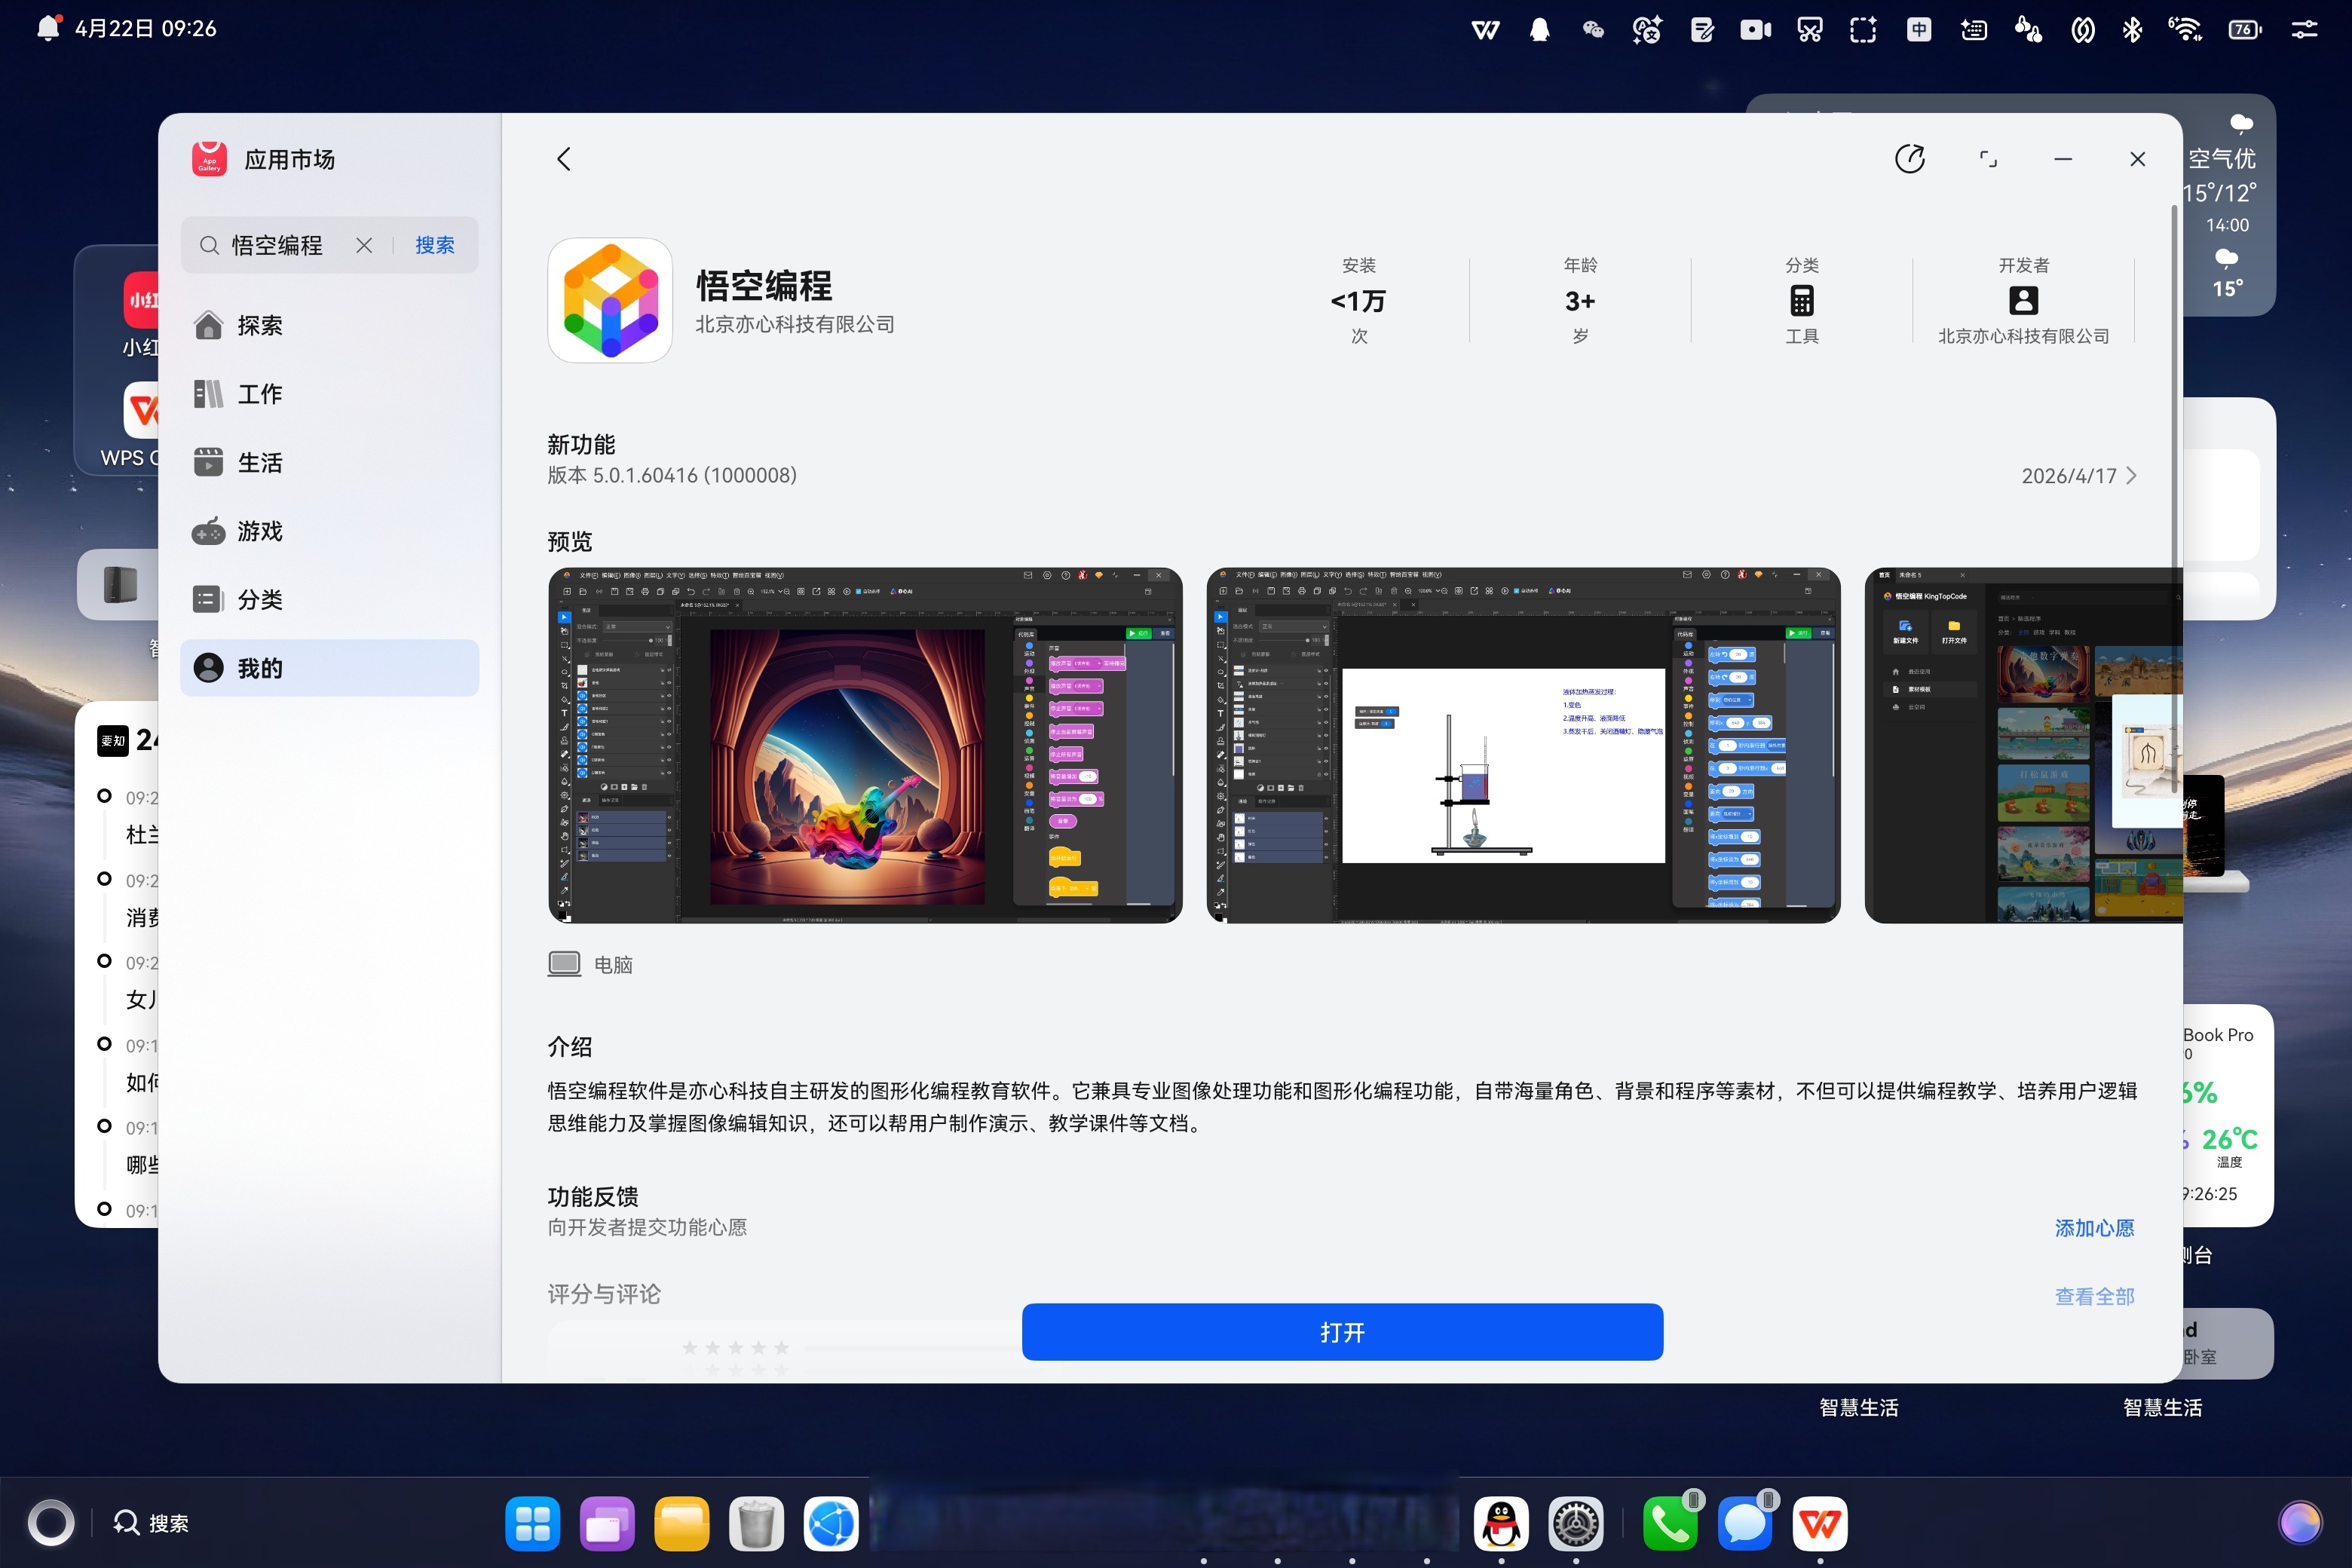Click the 中 input method icon in top bar
The height and width of the screenshot is (1568, 2352).
(x=1918, y=29)
